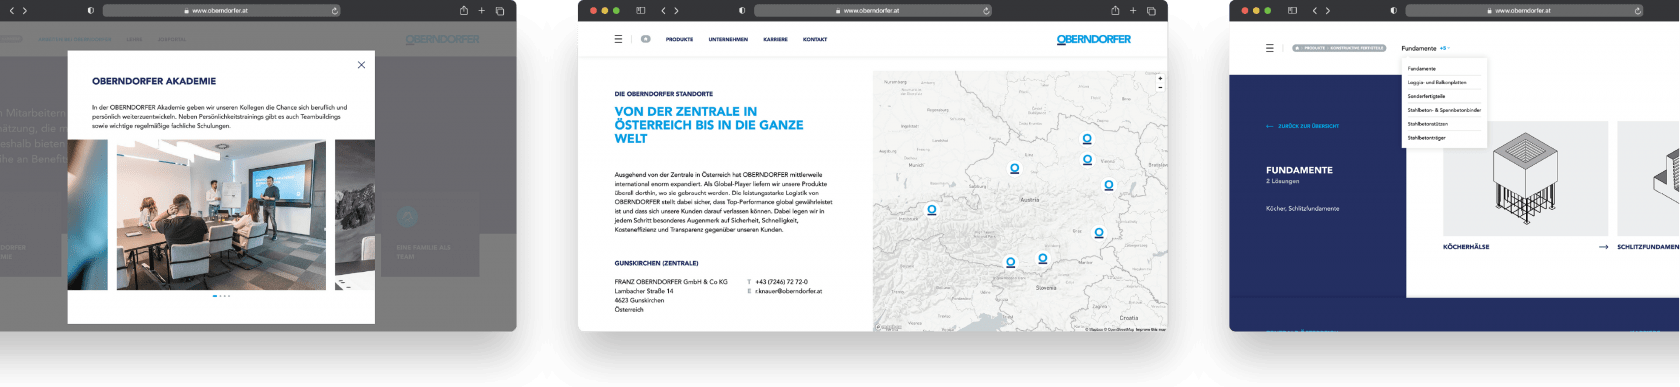Click the KÖCHERHÄLSE label
Image resolution: width=1680 pixels, height=387 pixels.
(1466, 247)
